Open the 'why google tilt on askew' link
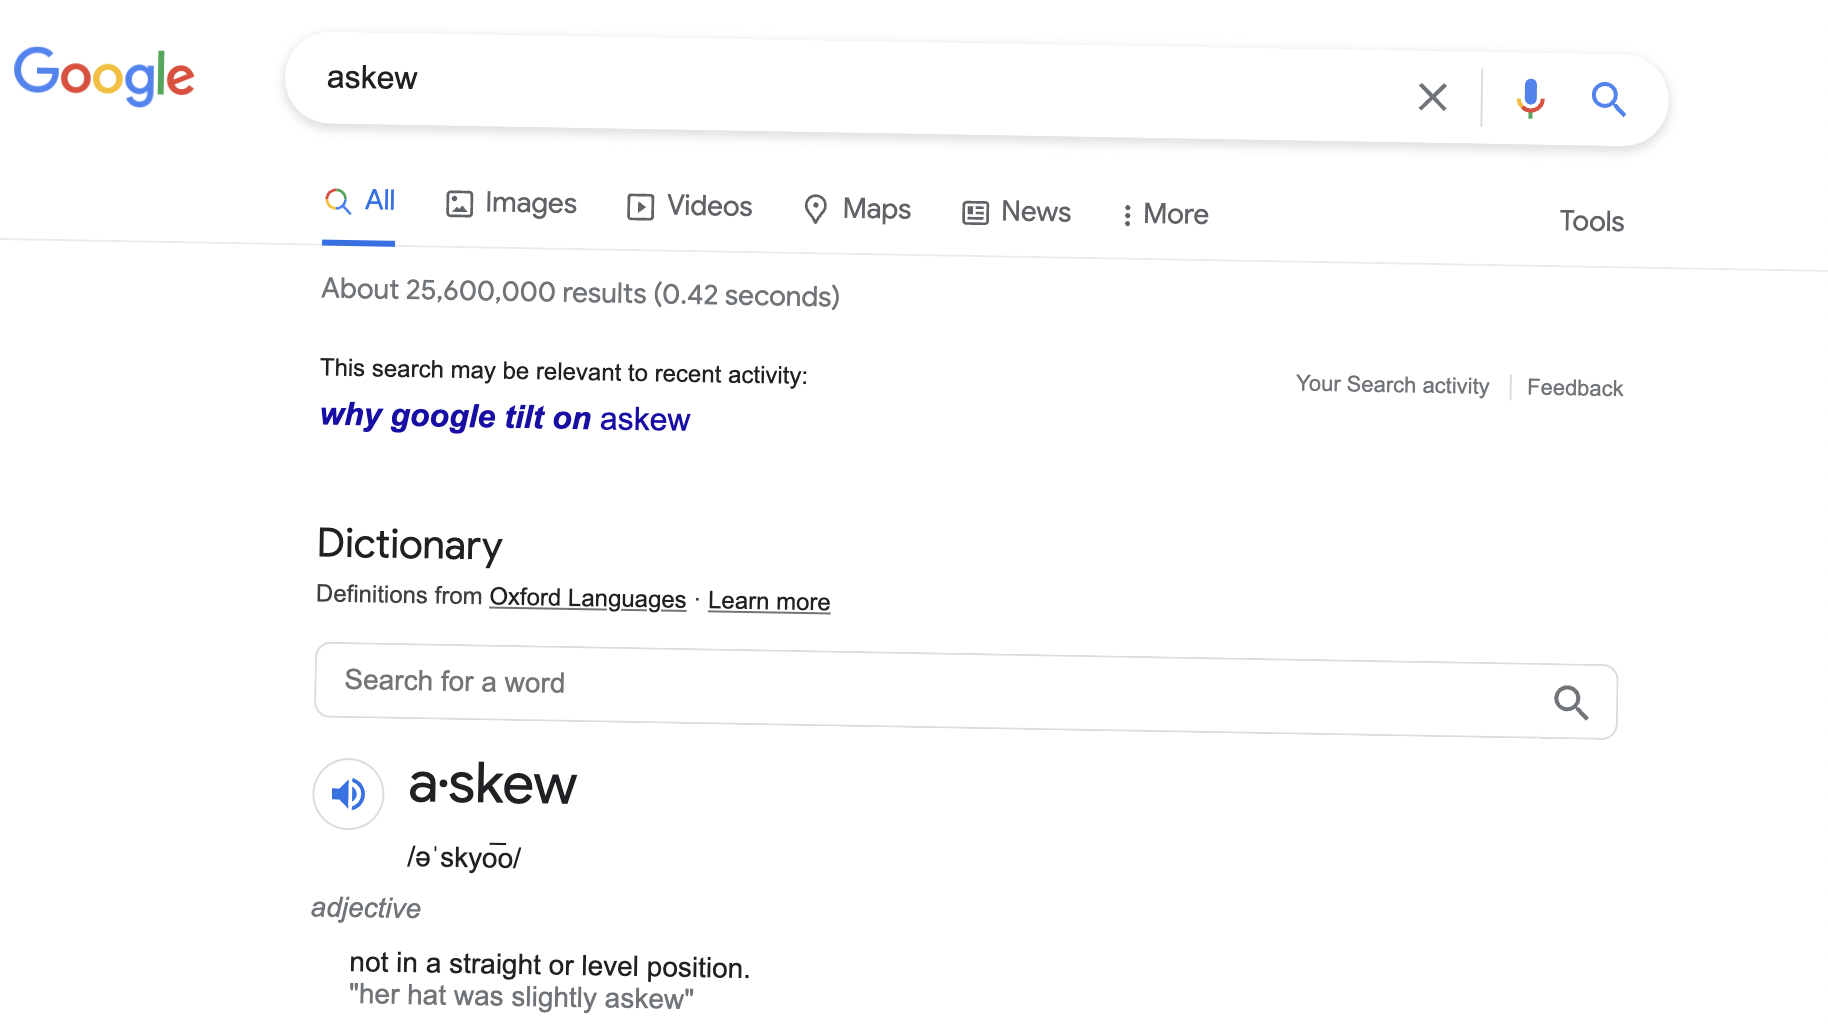This screenshot has height=1024, width=1828. (x=504, y=417)
